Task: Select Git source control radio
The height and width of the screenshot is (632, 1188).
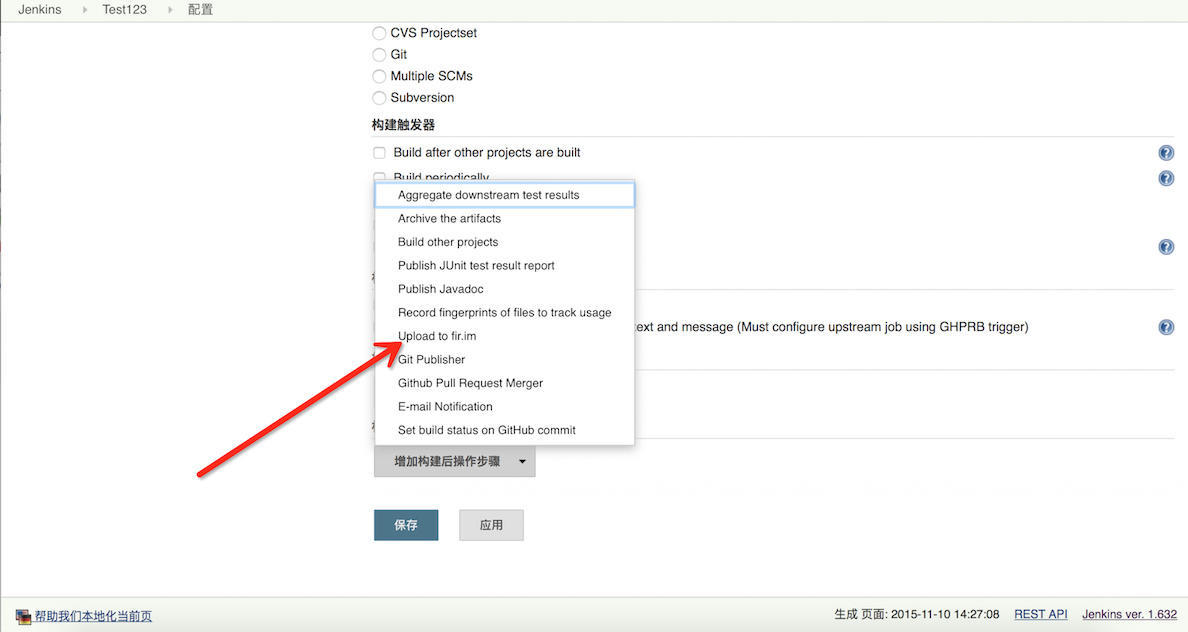Action: tap(379, 55)
